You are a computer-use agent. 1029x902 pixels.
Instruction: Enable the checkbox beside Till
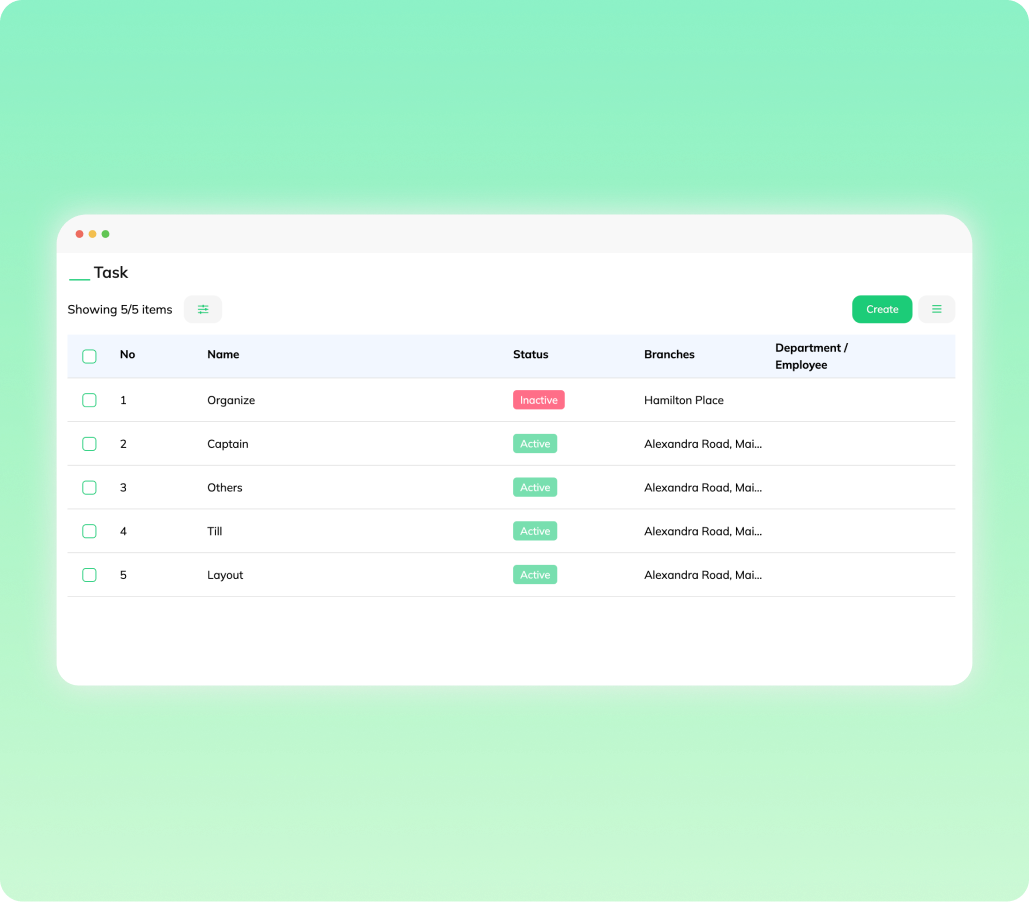[x=89, y=531]
